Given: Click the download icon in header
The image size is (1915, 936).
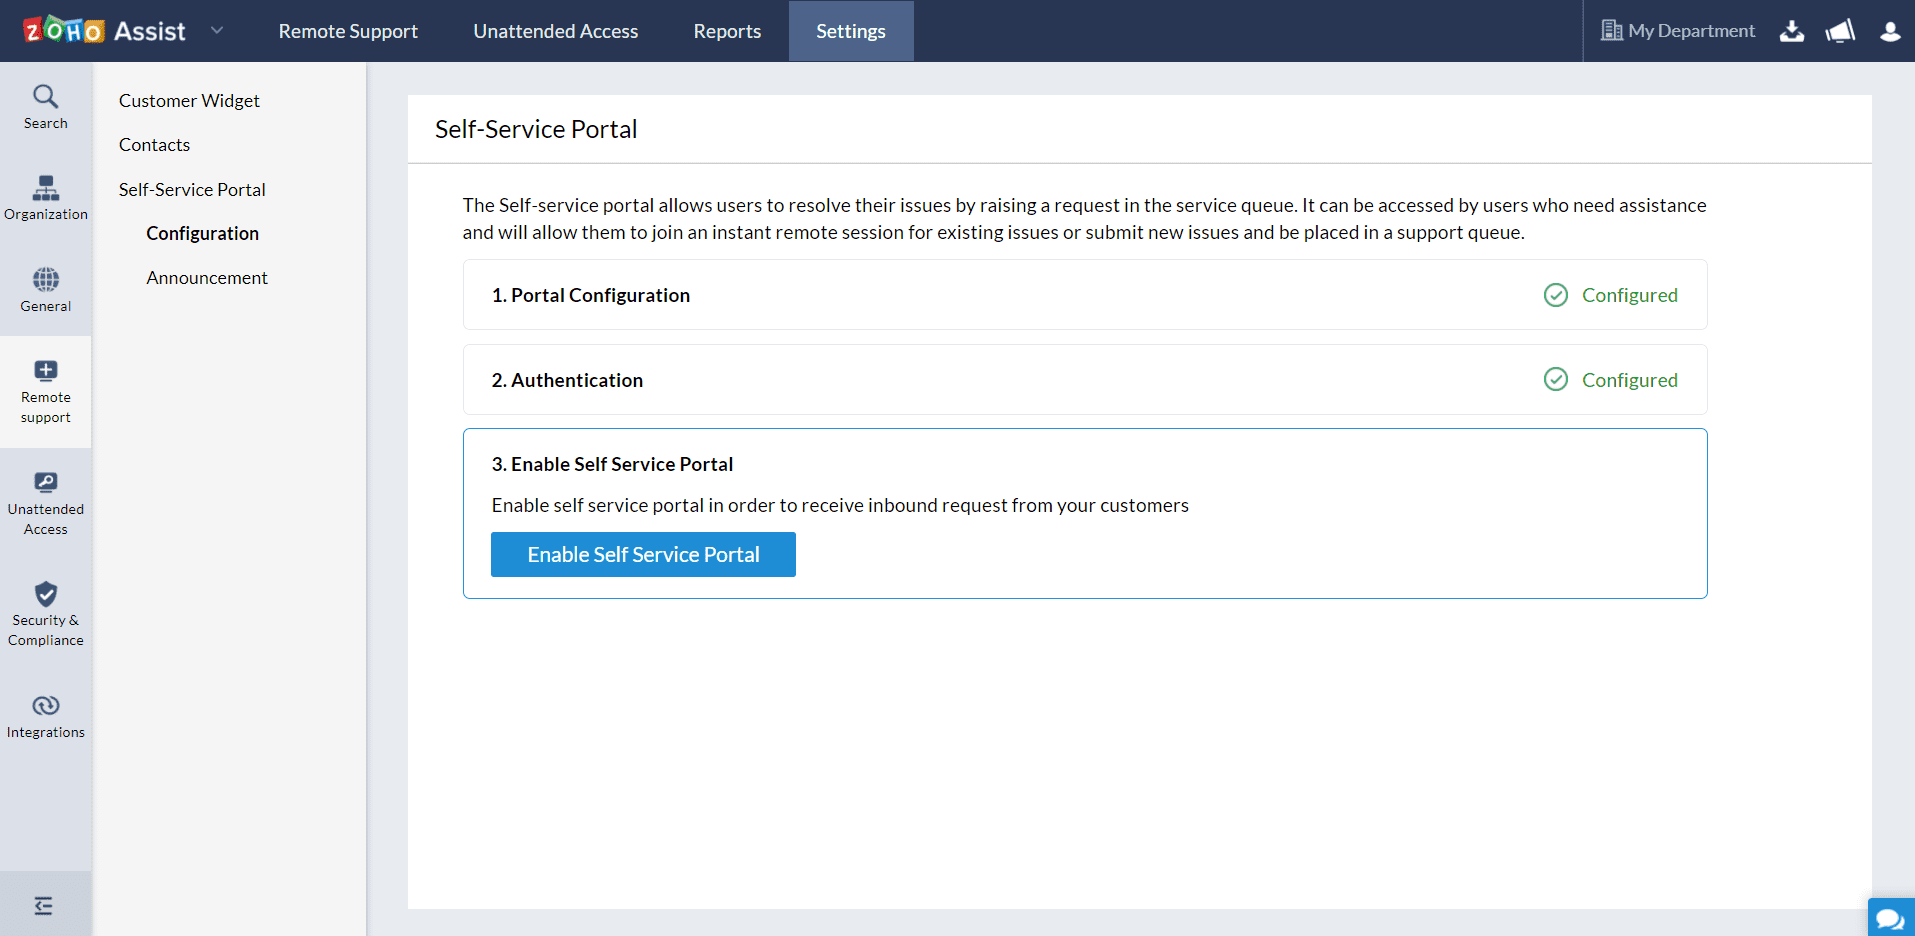Looking at the screenshot, I should 1791,31.
